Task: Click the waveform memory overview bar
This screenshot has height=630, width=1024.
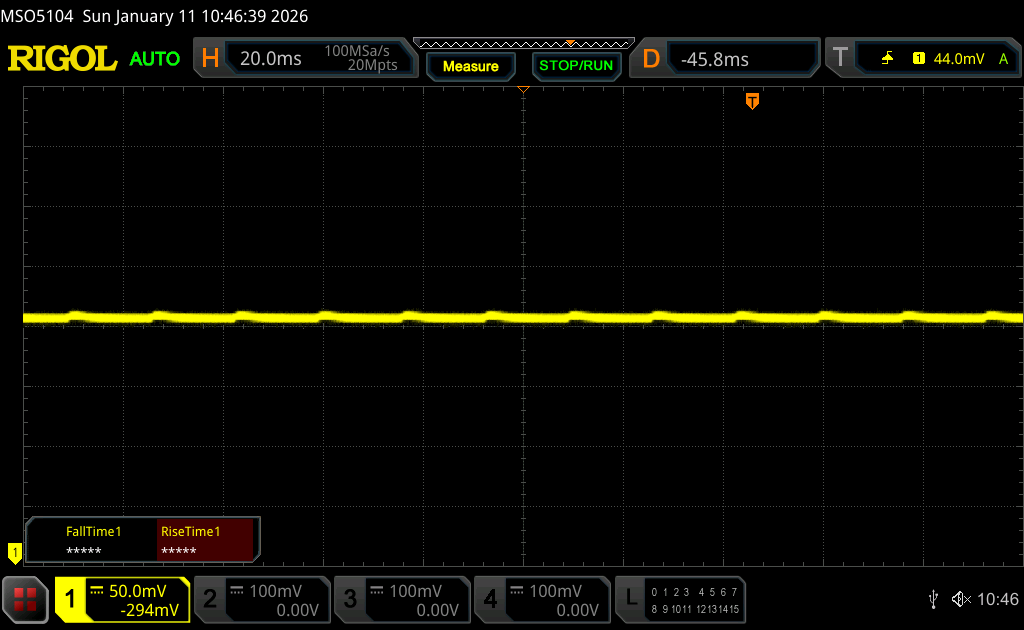Action: click(x=523, y=43)
